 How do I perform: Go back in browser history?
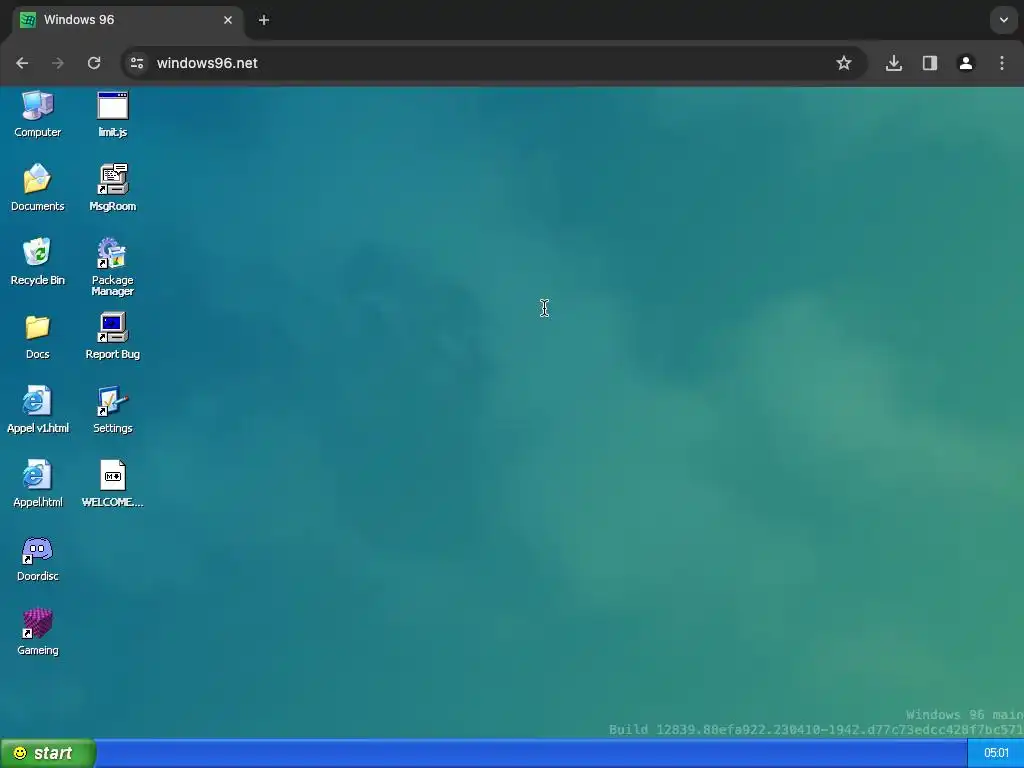point(22,63)
